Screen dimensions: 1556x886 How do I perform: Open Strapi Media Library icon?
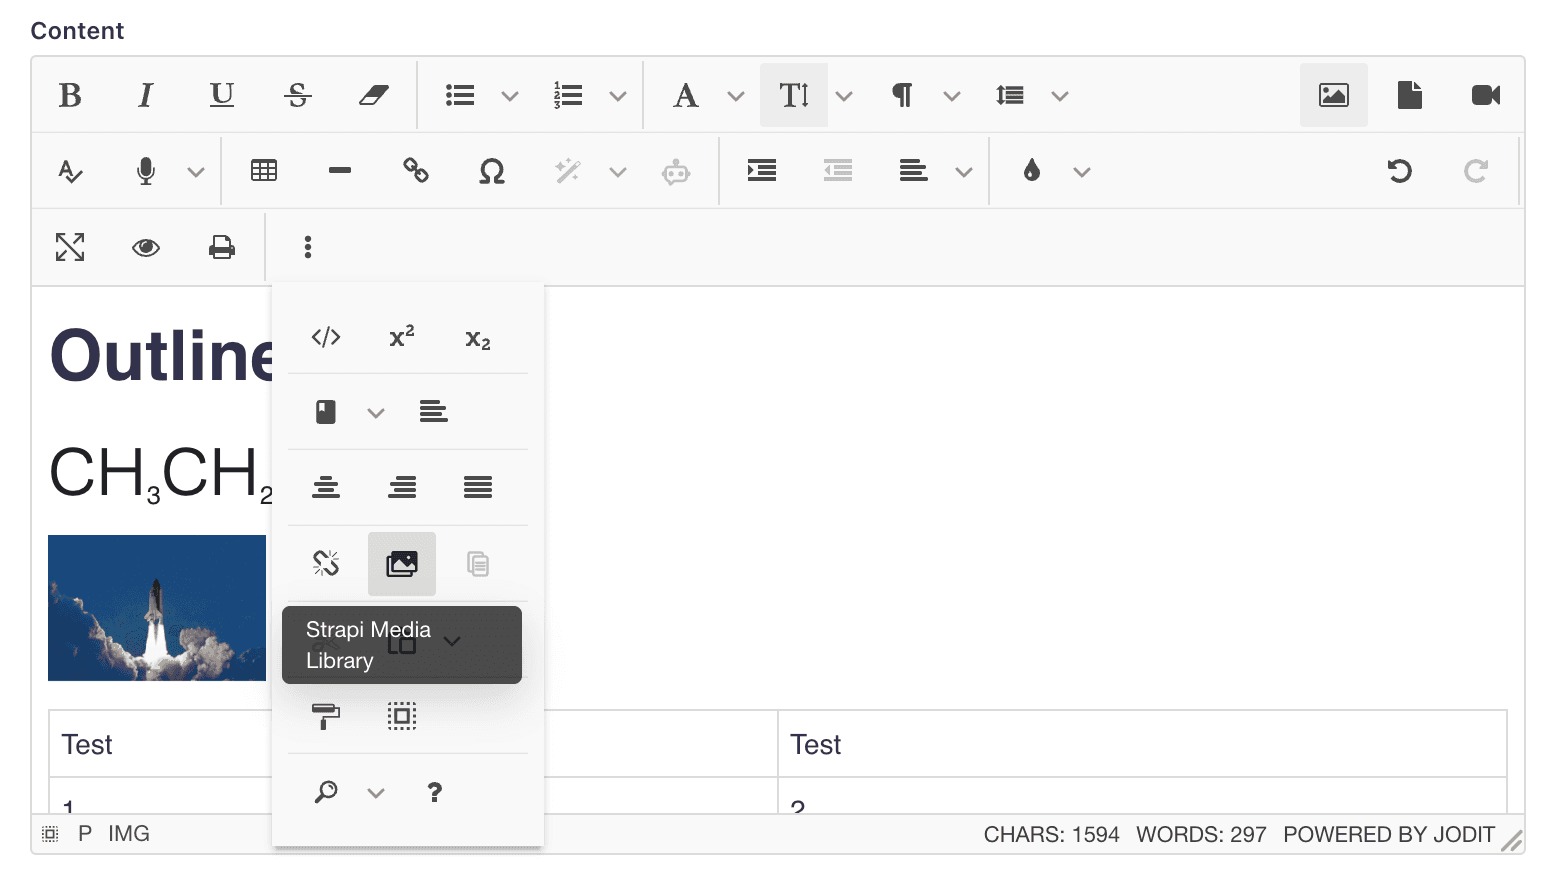(402, 564)
